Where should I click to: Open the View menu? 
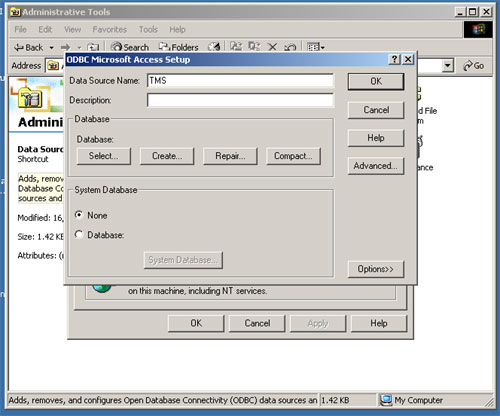tap(72, 29)
